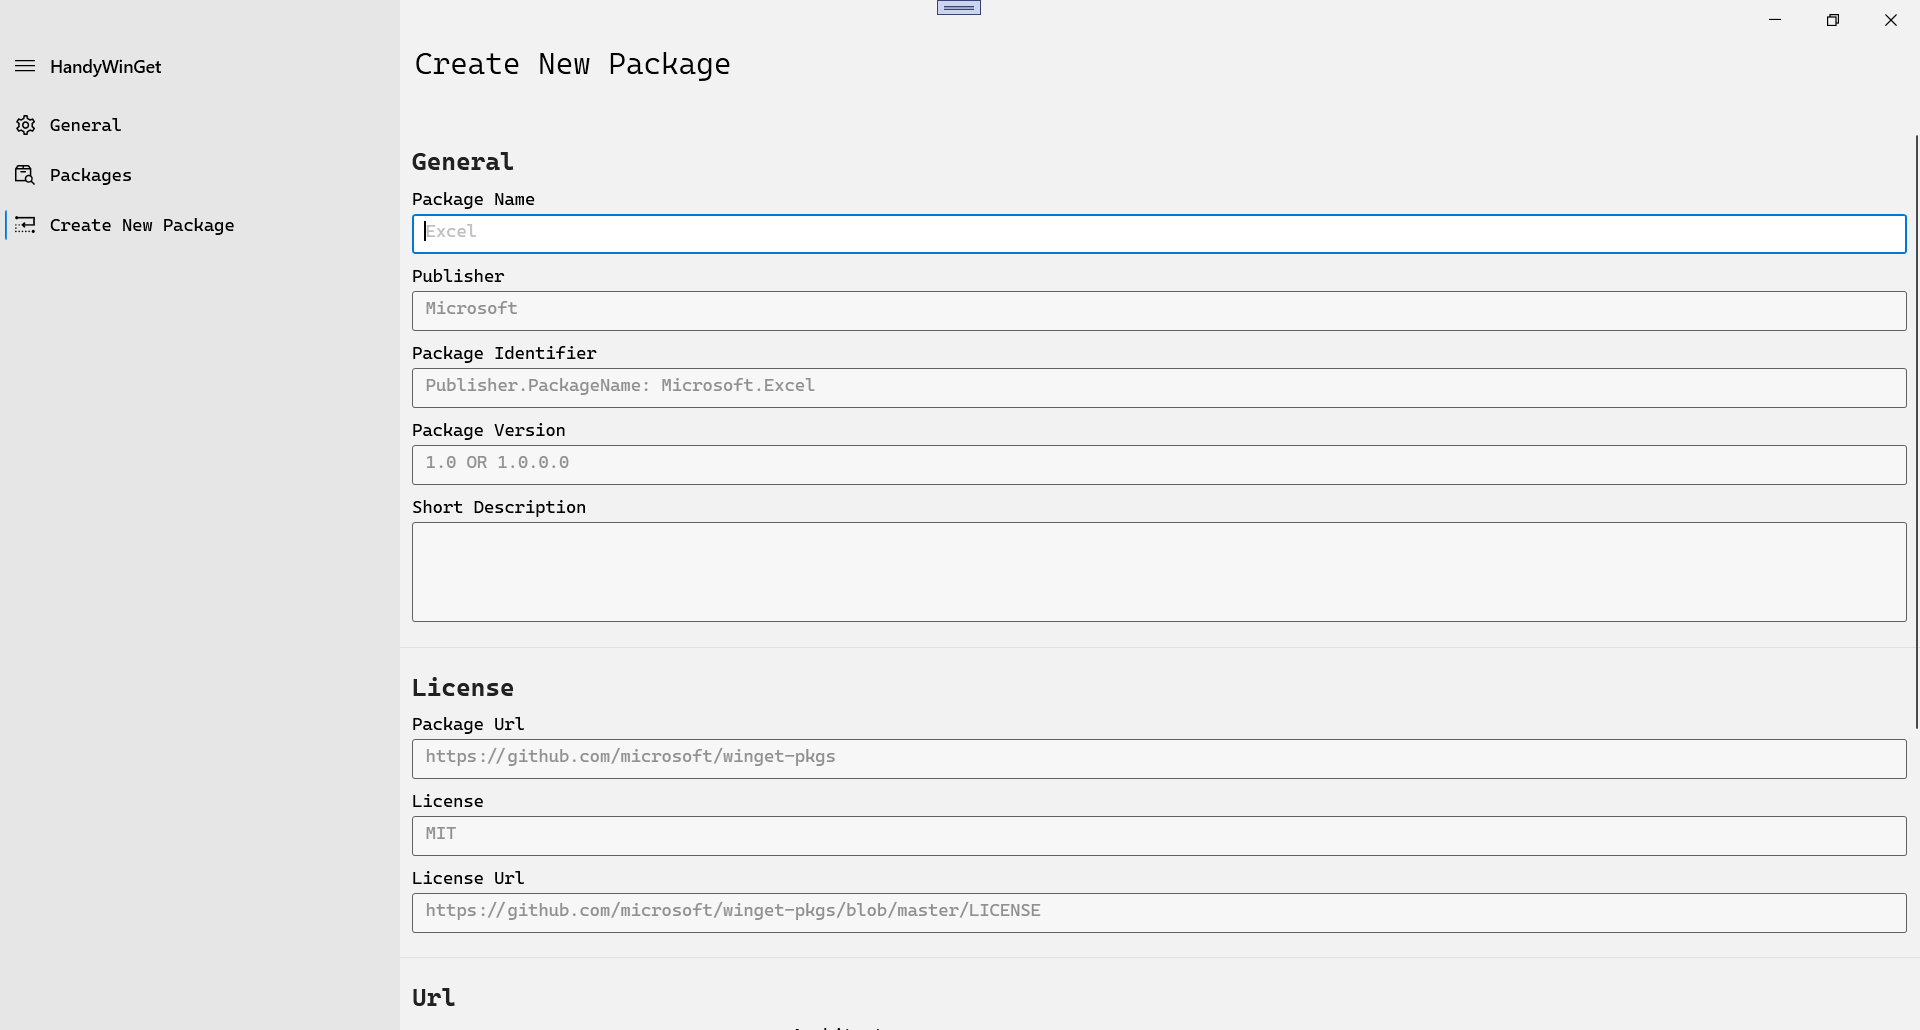Viewport: 1920px width, 1030px height.
Task: Click the Create New Package sidebar icon
Action: (25, 225)
